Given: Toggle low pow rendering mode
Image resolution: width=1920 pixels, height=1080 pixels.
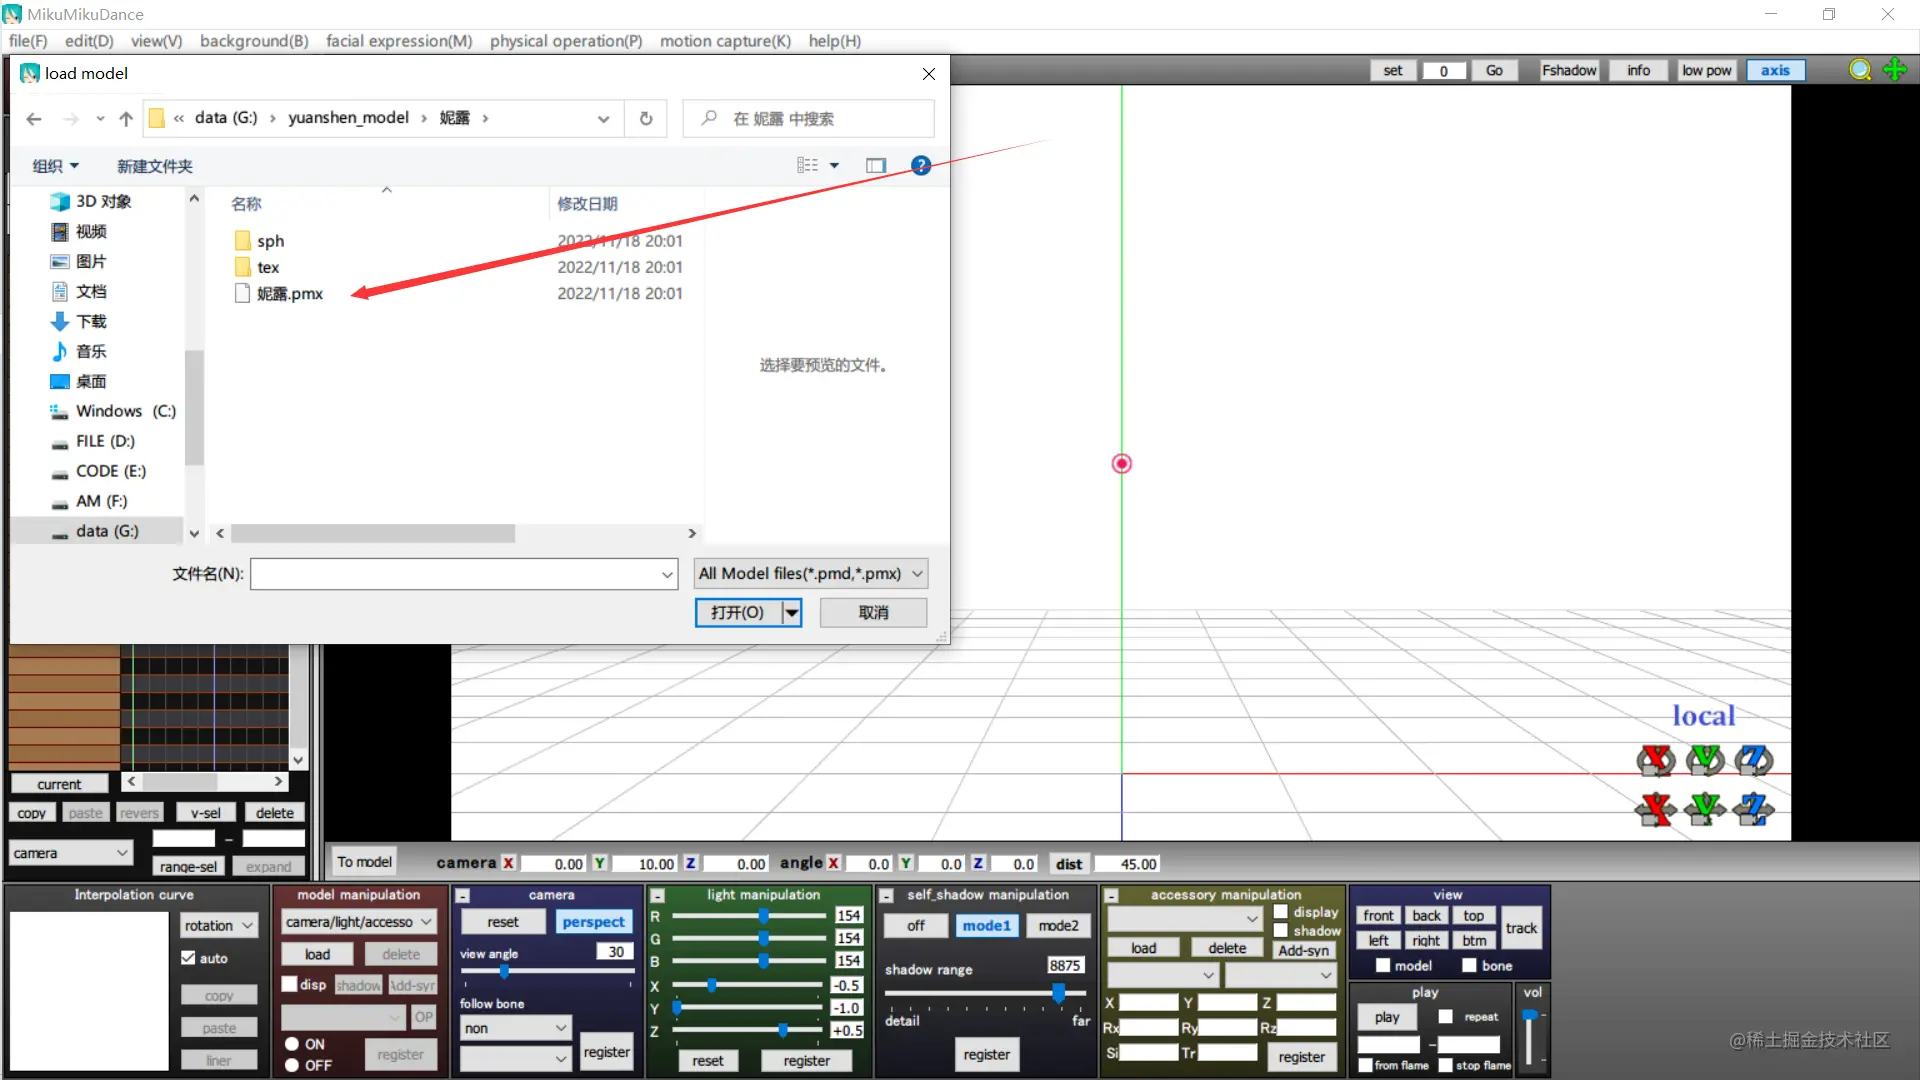Looking at the screenshot, I should [1706, 69].
